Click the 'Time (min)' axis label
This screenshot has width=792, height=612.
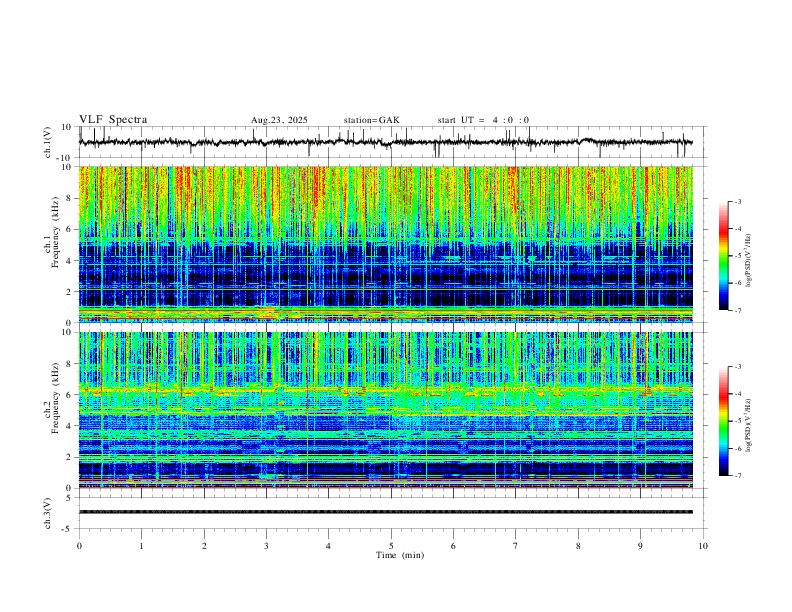point(400,555)
